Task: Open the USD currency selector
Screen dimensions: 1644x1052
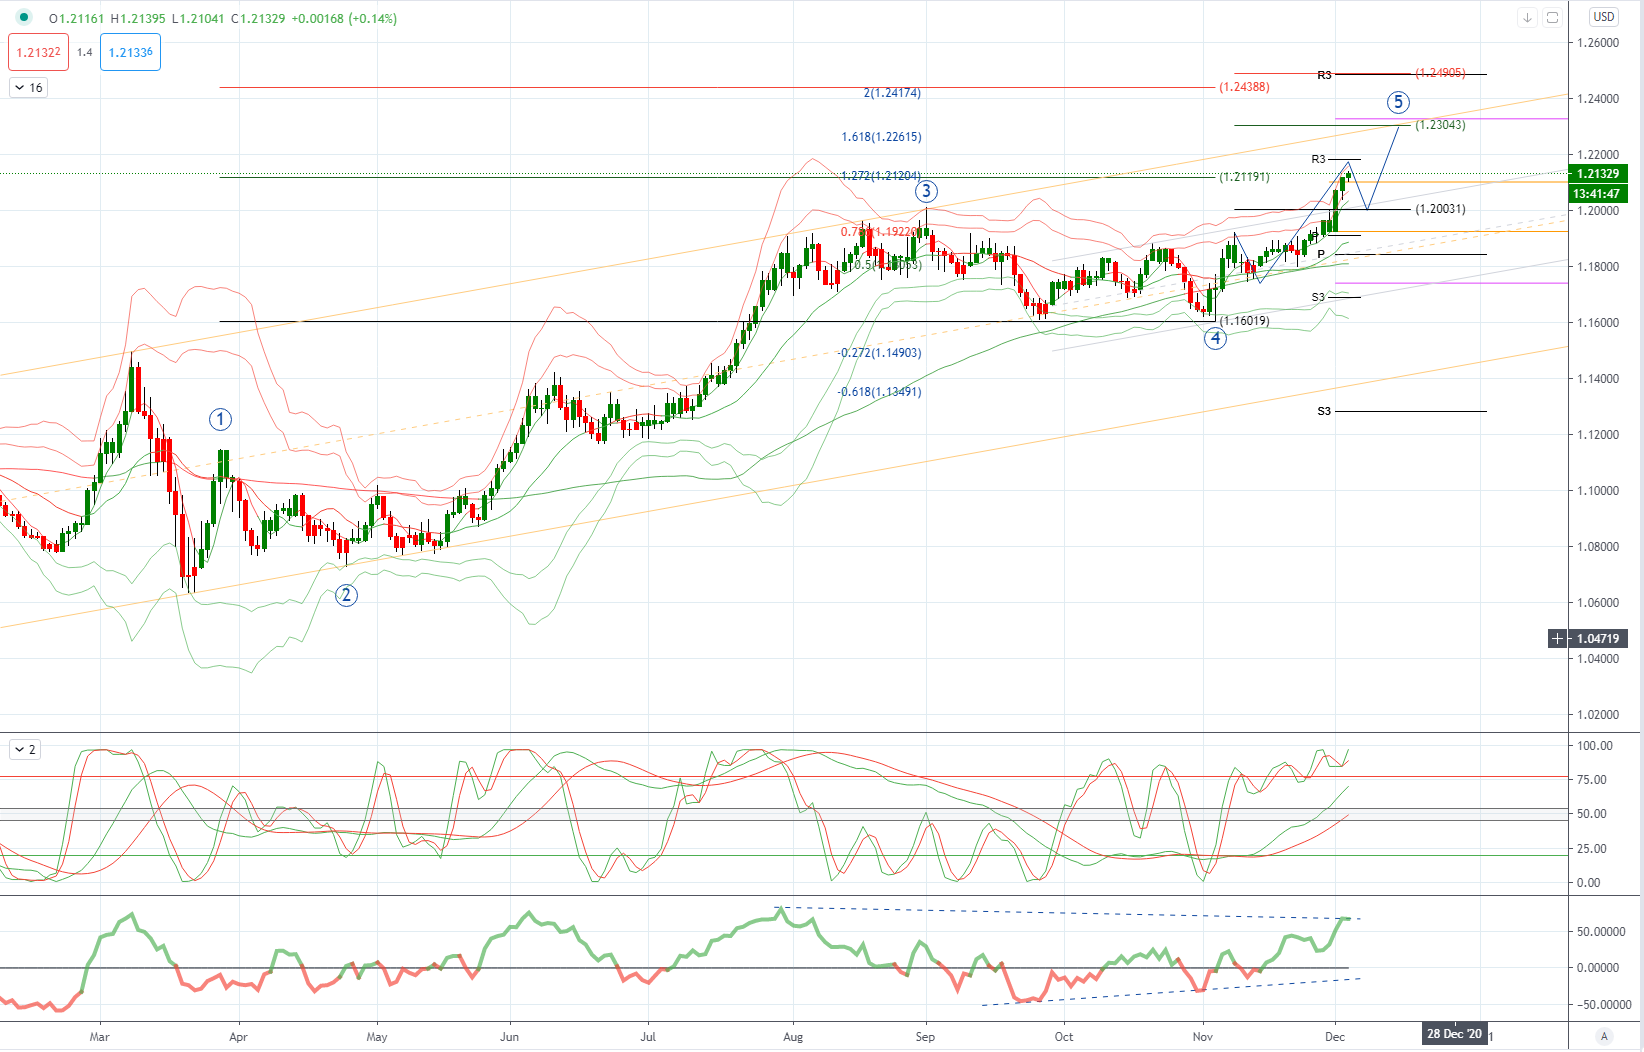Action: (1604, 17)
